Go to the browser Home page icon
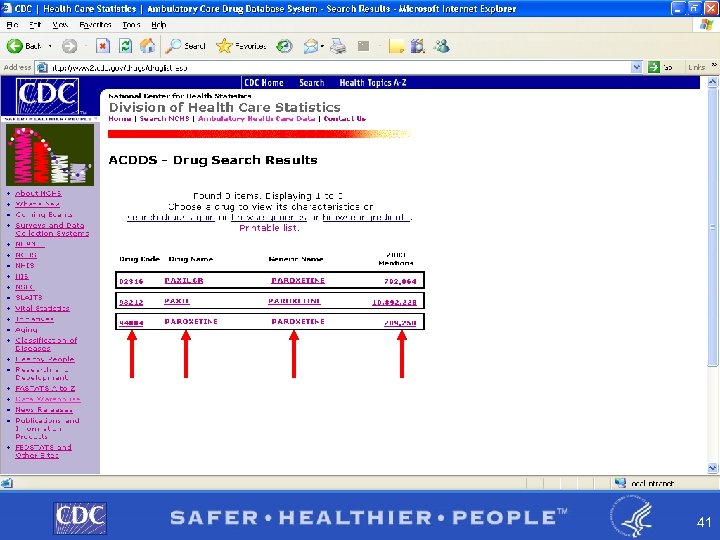The height and width of the screenshot is (540, 720). click(147, 46)
